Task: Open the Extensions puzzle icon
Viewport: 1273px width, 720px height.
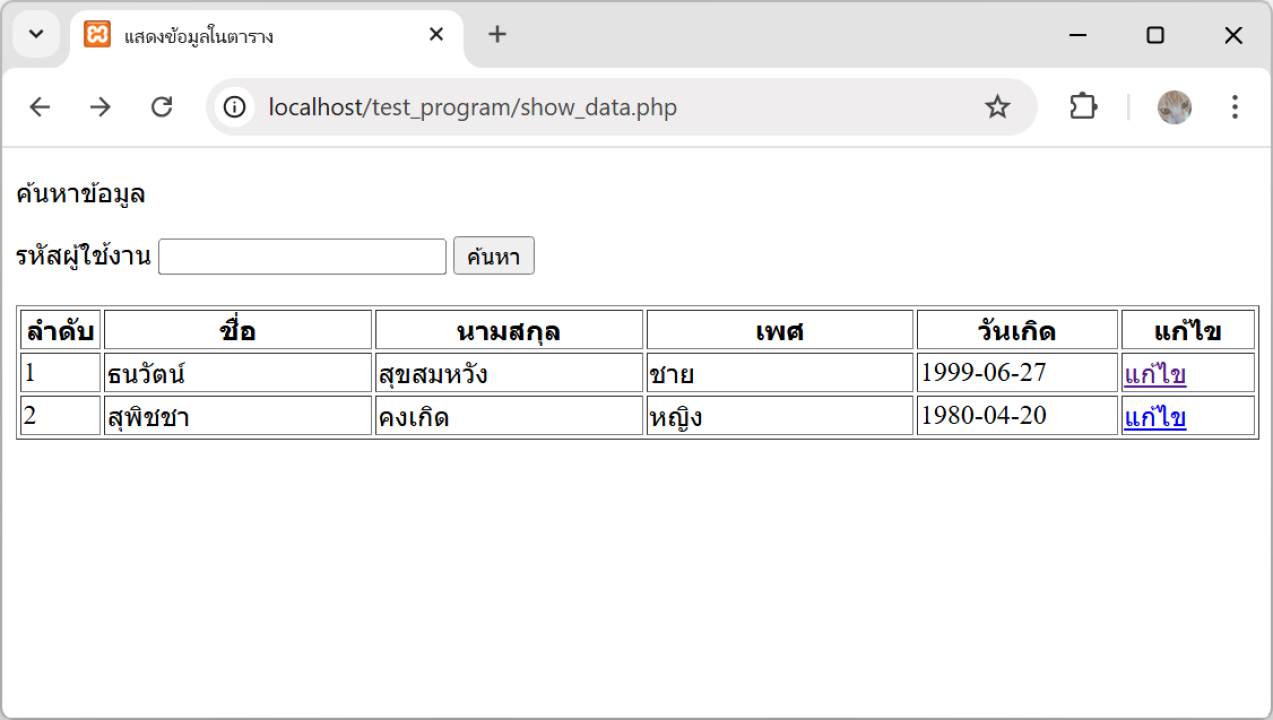Action: tap(1083, 107)
